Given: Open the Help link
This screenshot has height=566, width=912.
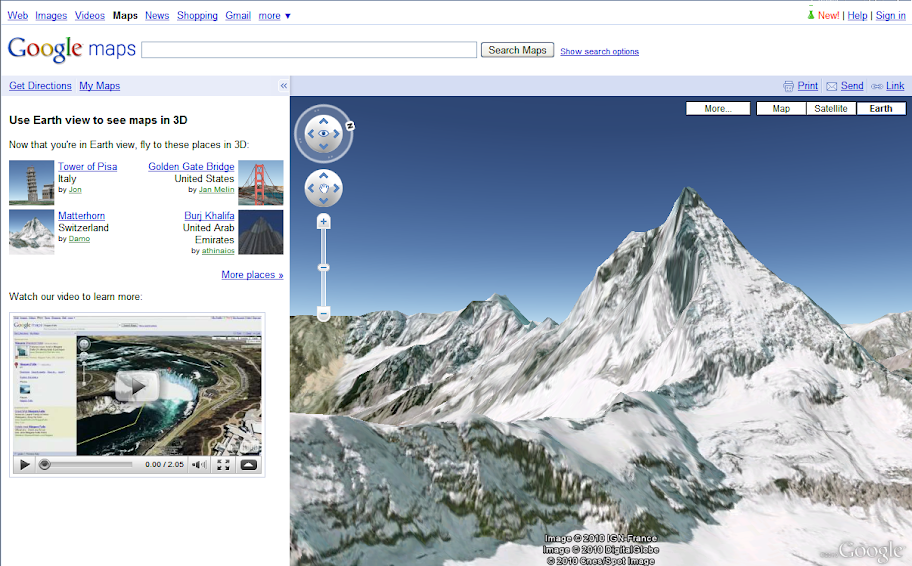Looking at the screenshot, I should 857,16.
